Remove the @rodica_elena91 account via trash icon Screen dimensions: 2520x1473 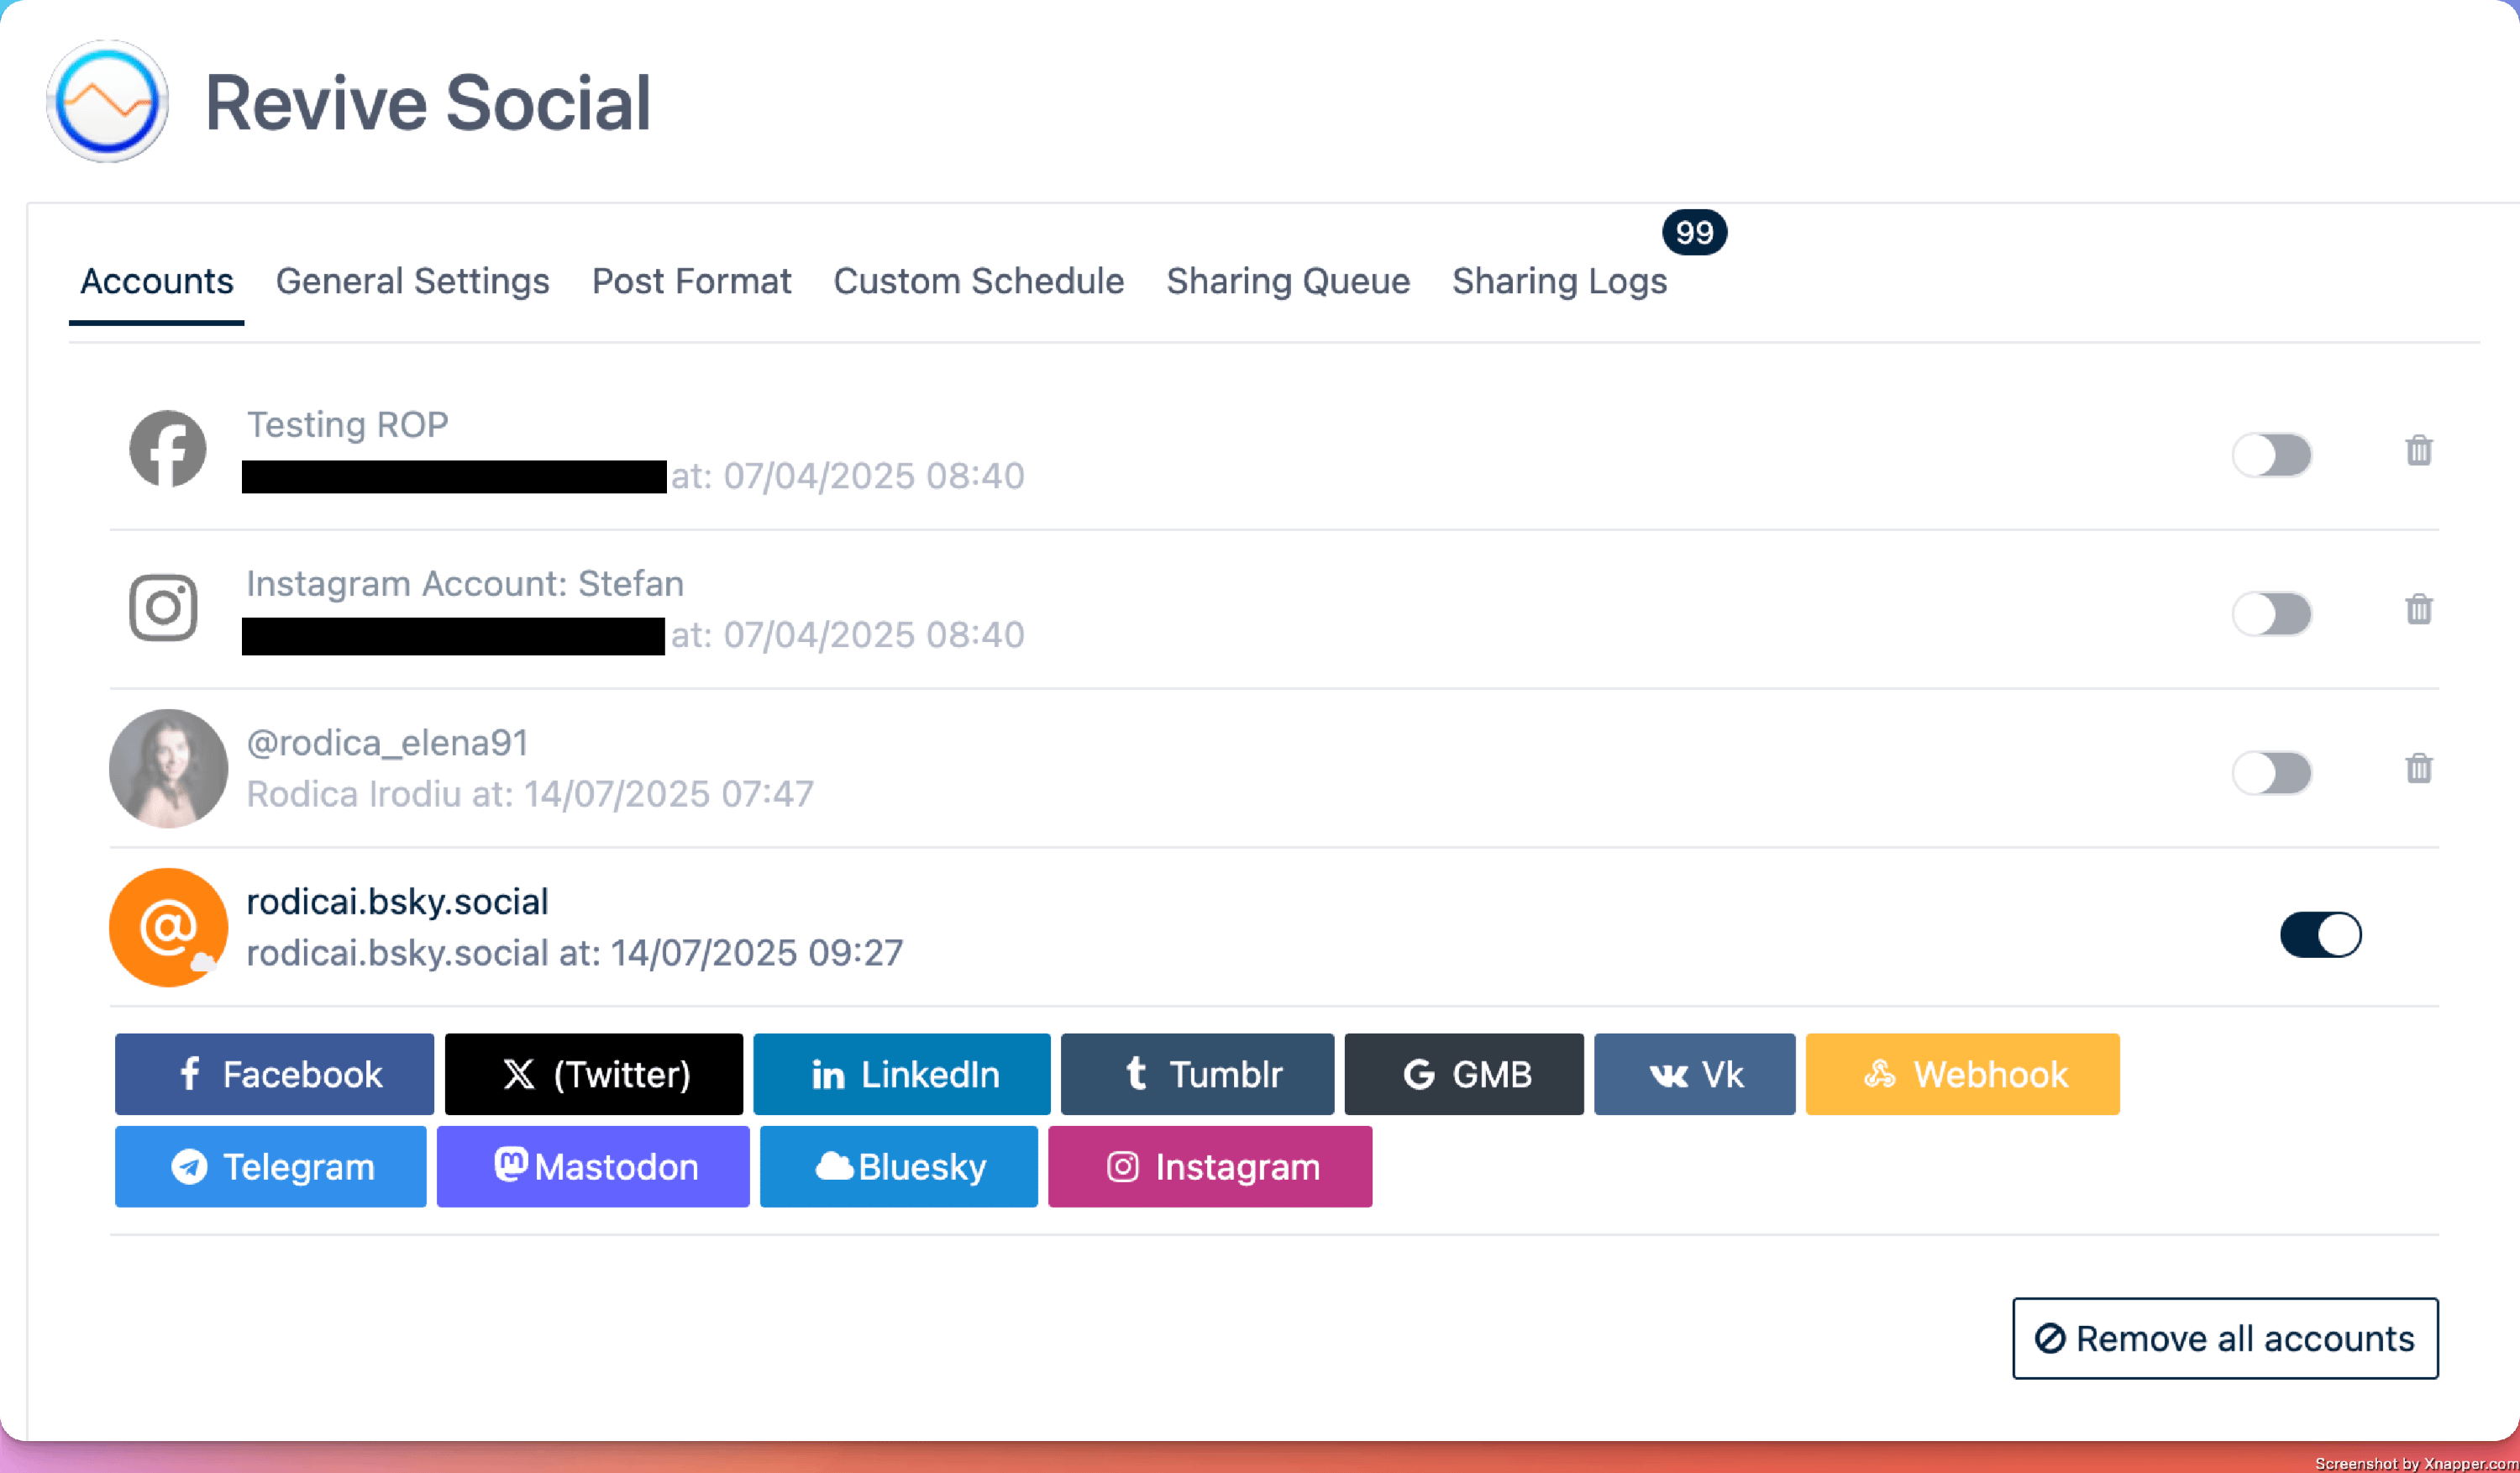click(x=2418, y=768)
